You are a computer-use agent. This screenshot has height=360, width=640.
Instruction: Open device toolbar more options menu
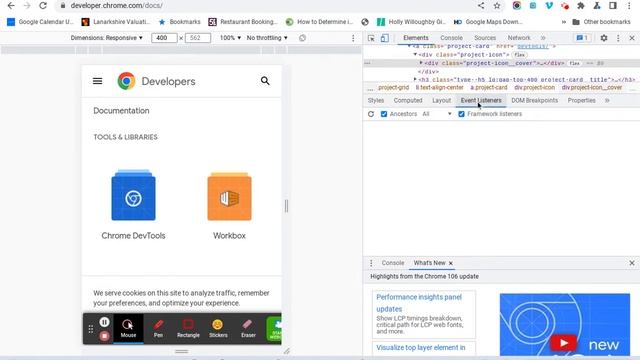pos(353,38)
